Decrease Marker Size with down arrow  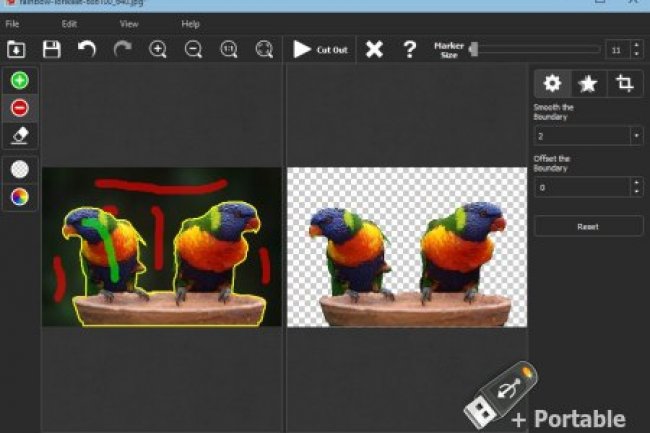(x=637, y=54)
